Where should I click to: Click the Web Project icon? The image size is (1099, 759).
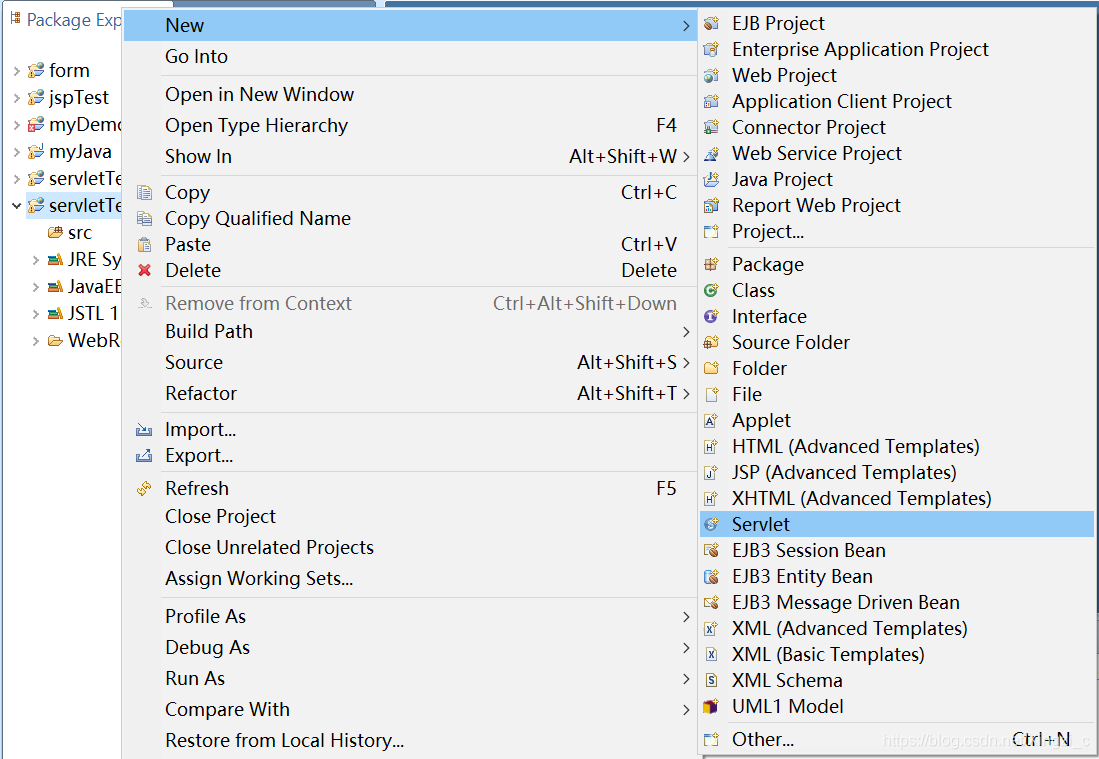(x=711, y=76)
